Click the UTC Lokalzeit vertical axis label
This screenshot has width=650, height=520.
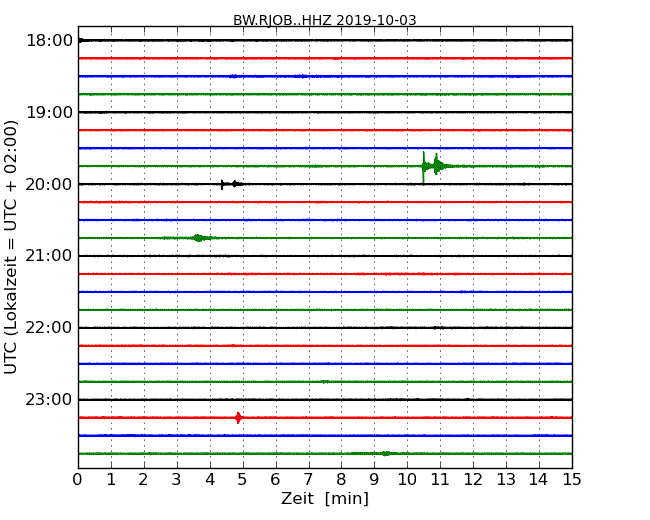[11, 247]
